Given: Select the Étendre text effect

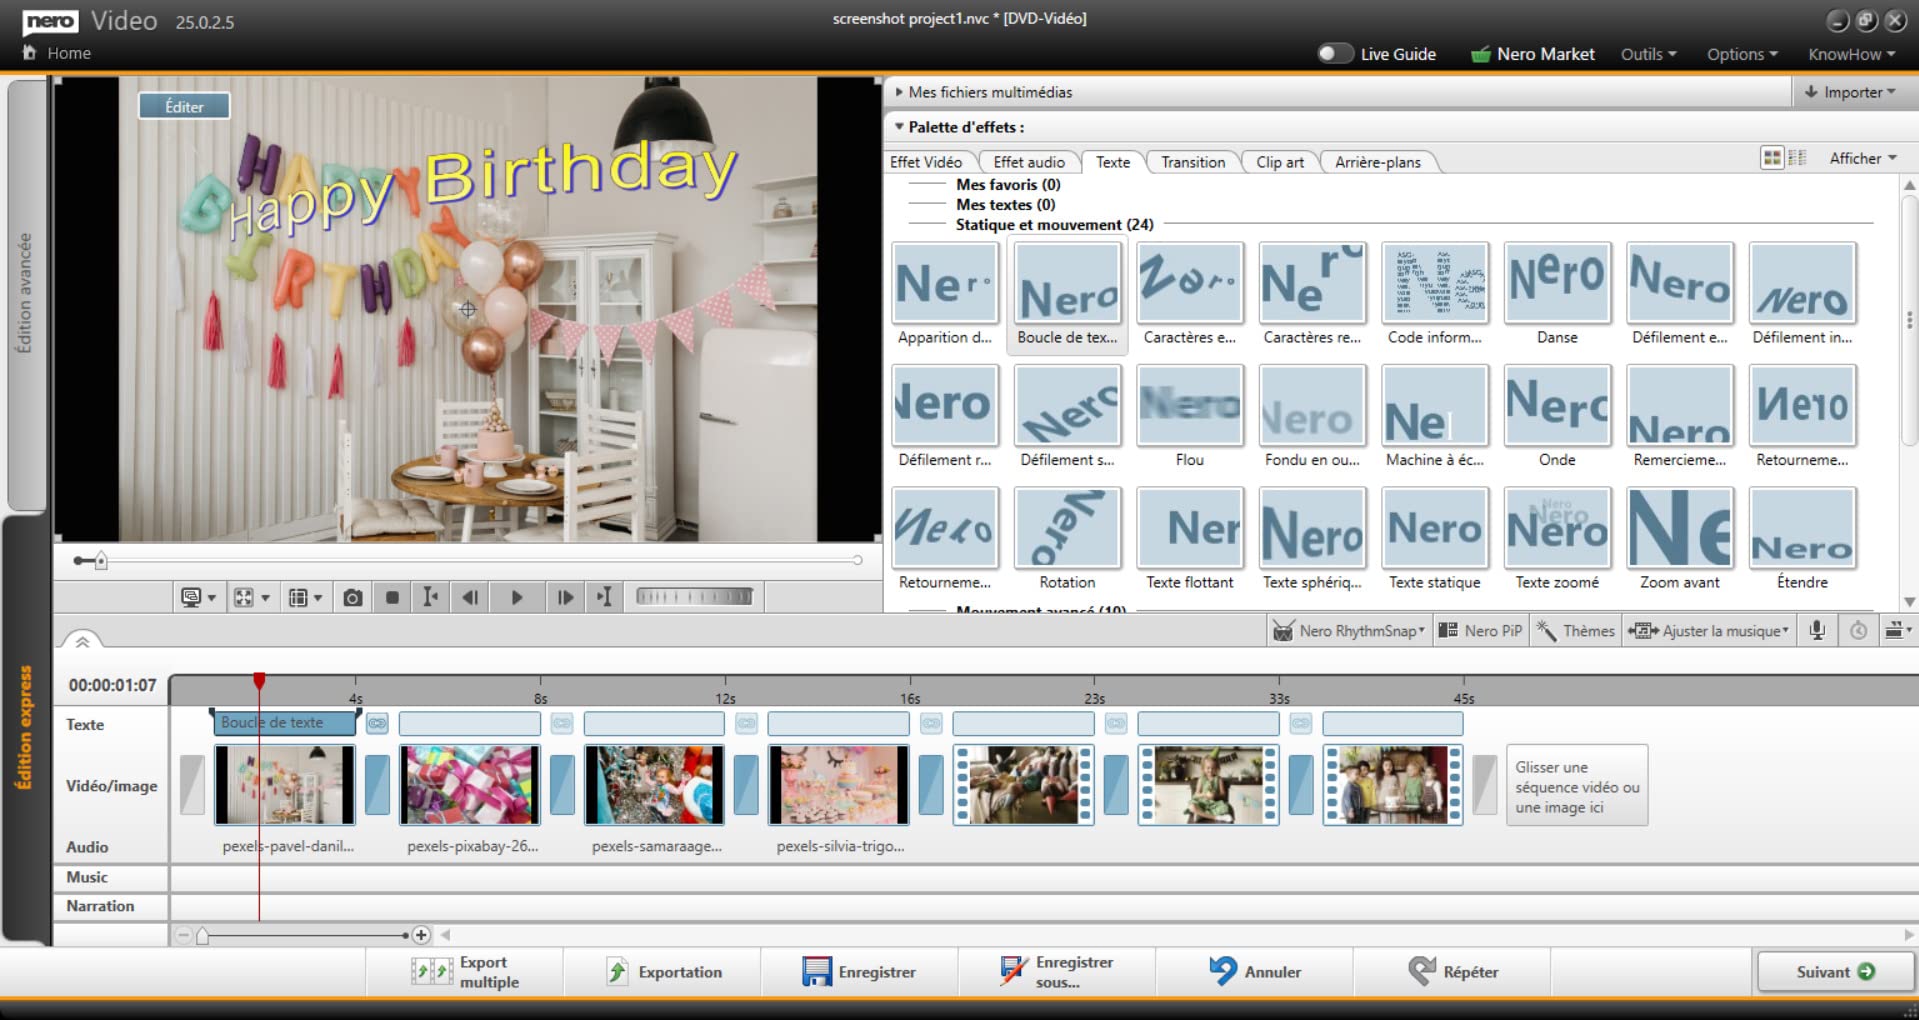Looking at the screenshot, I should coord(1802,540).
